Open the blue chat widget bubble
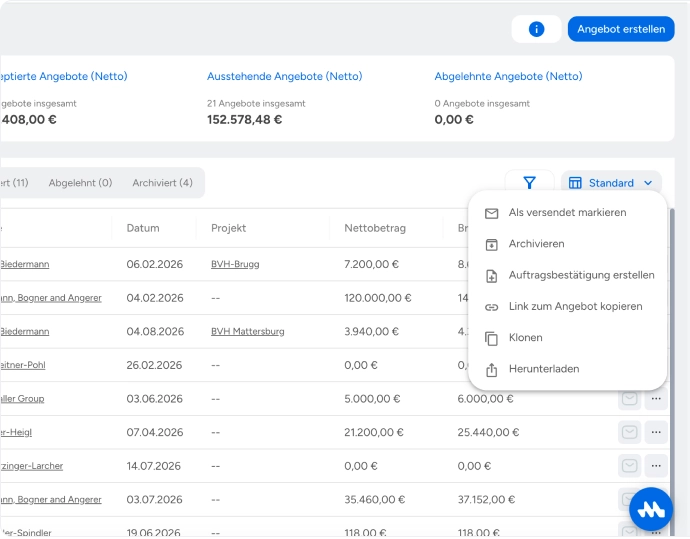 (651, 509)
